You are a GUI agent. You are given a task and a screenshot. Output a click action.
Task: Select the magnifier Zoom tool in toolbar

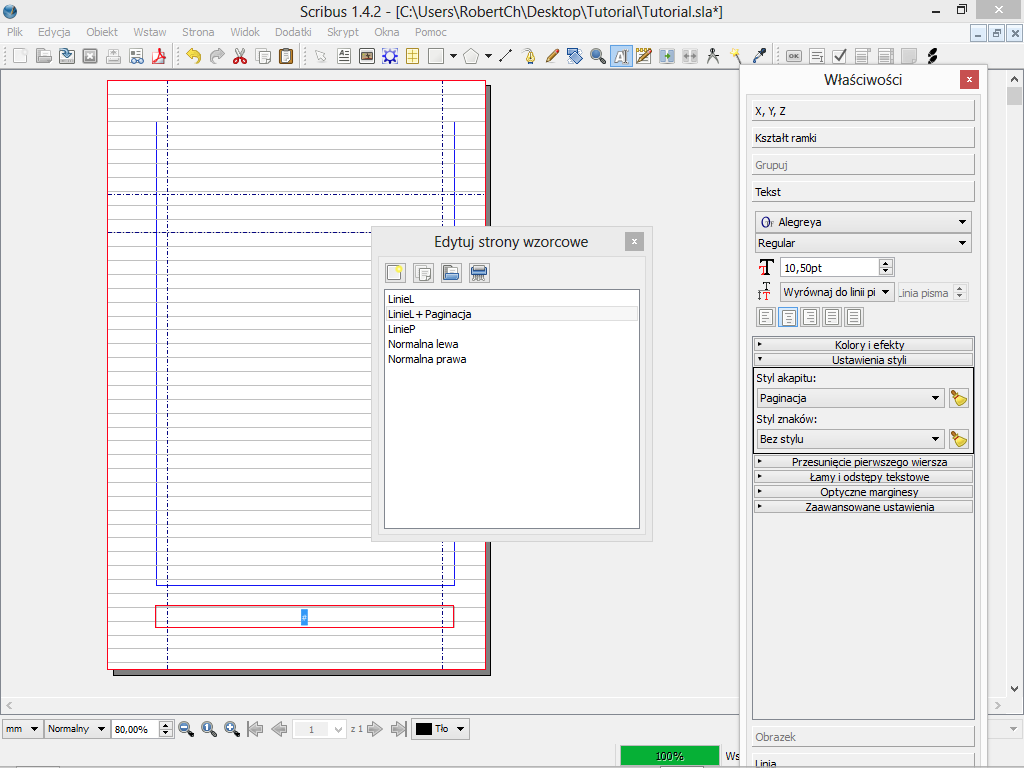[598, 56]
